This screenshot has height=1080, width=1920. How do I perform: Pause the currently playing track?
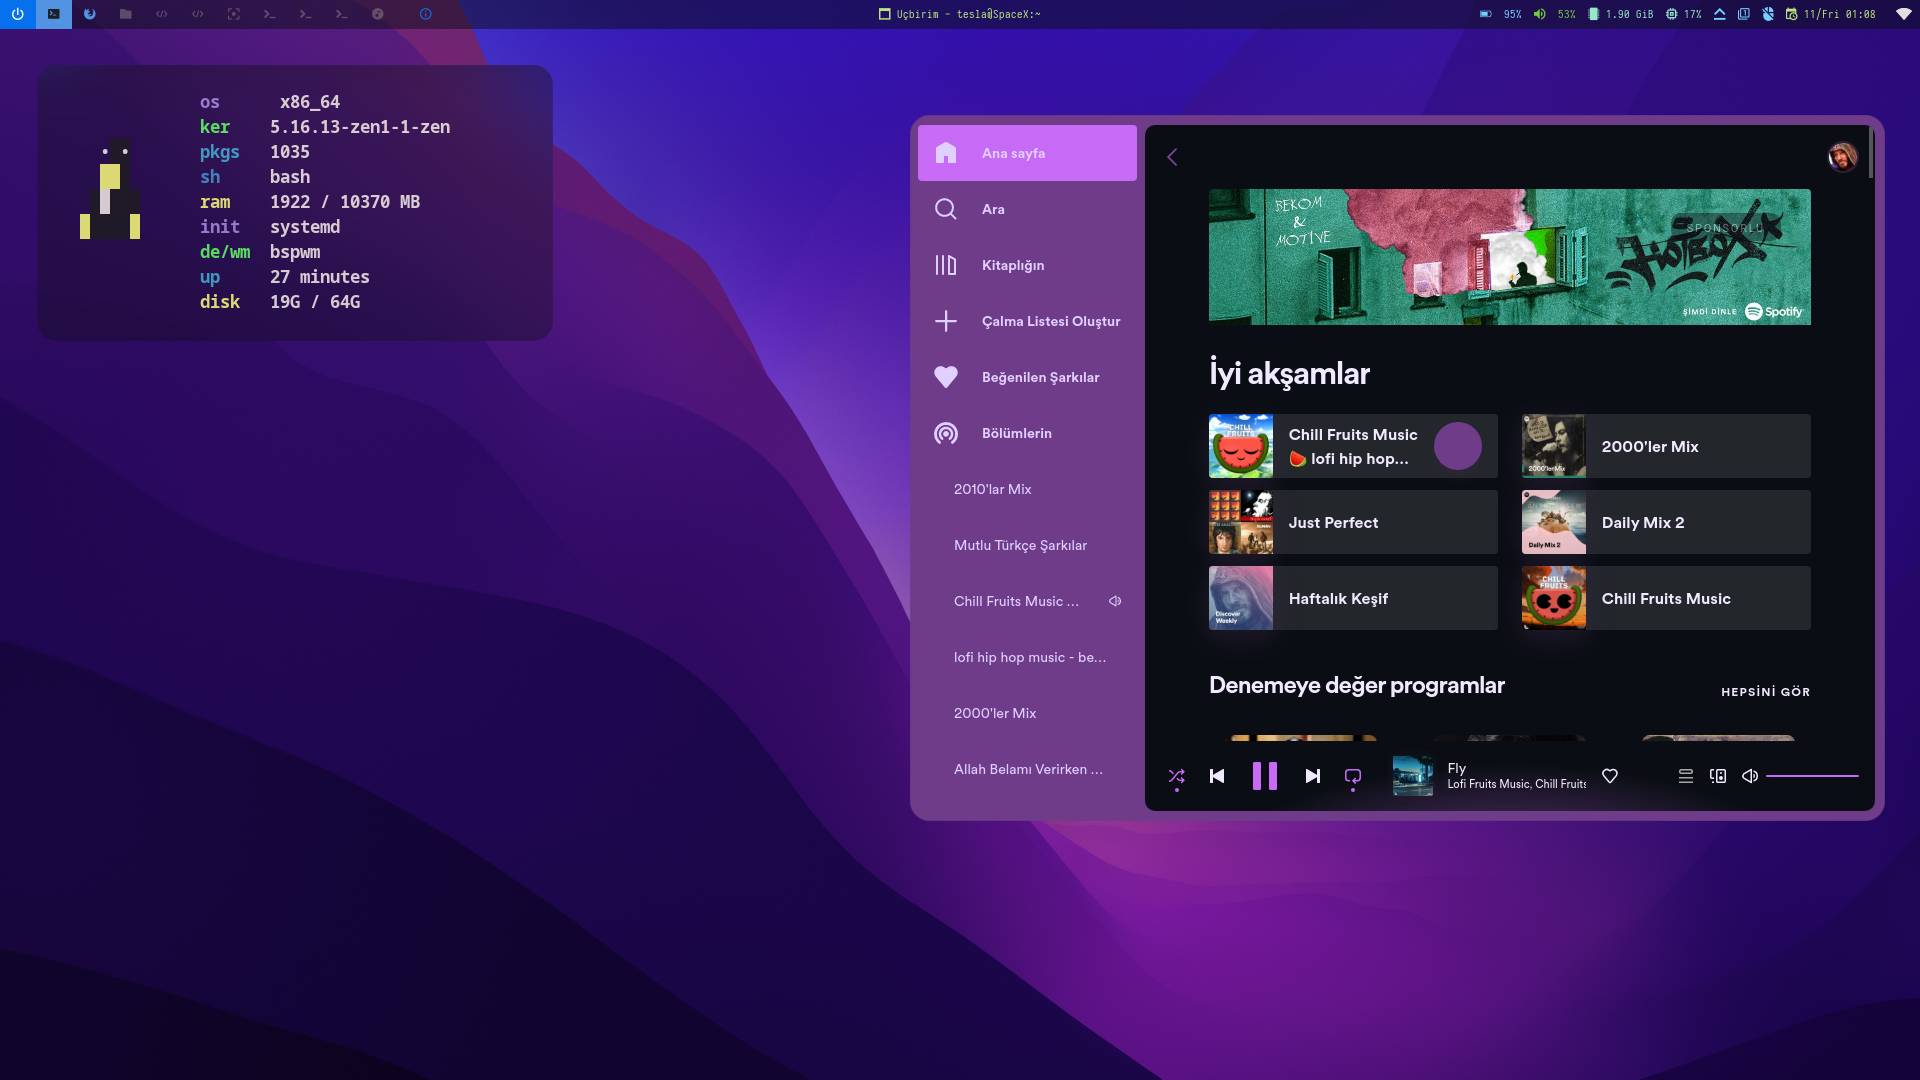click(1265, 776)
